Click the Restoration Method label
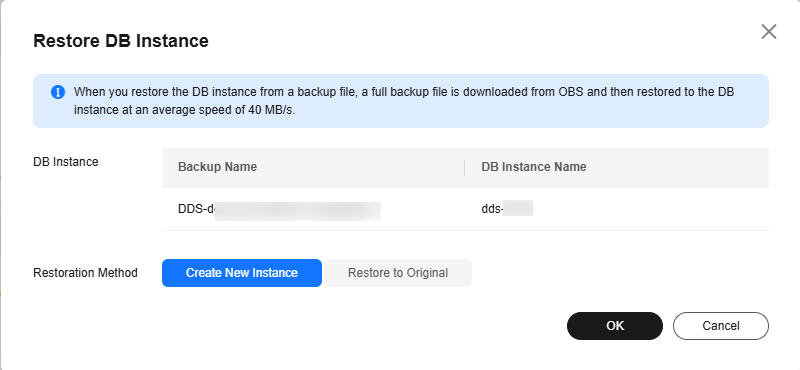 pos(85,273)
